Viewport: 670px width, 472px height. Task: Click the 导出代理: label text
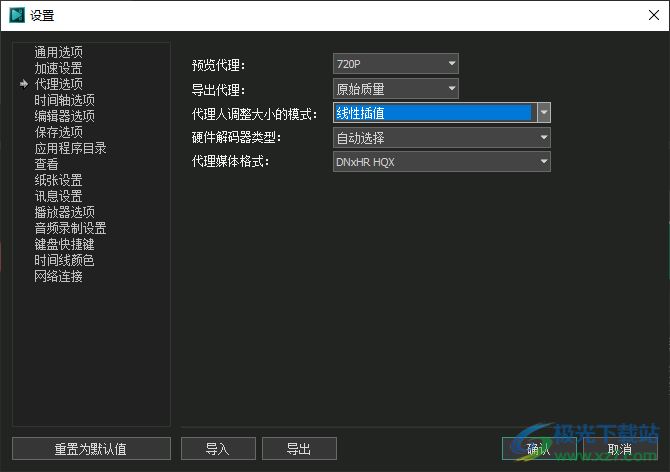[218, 90]
